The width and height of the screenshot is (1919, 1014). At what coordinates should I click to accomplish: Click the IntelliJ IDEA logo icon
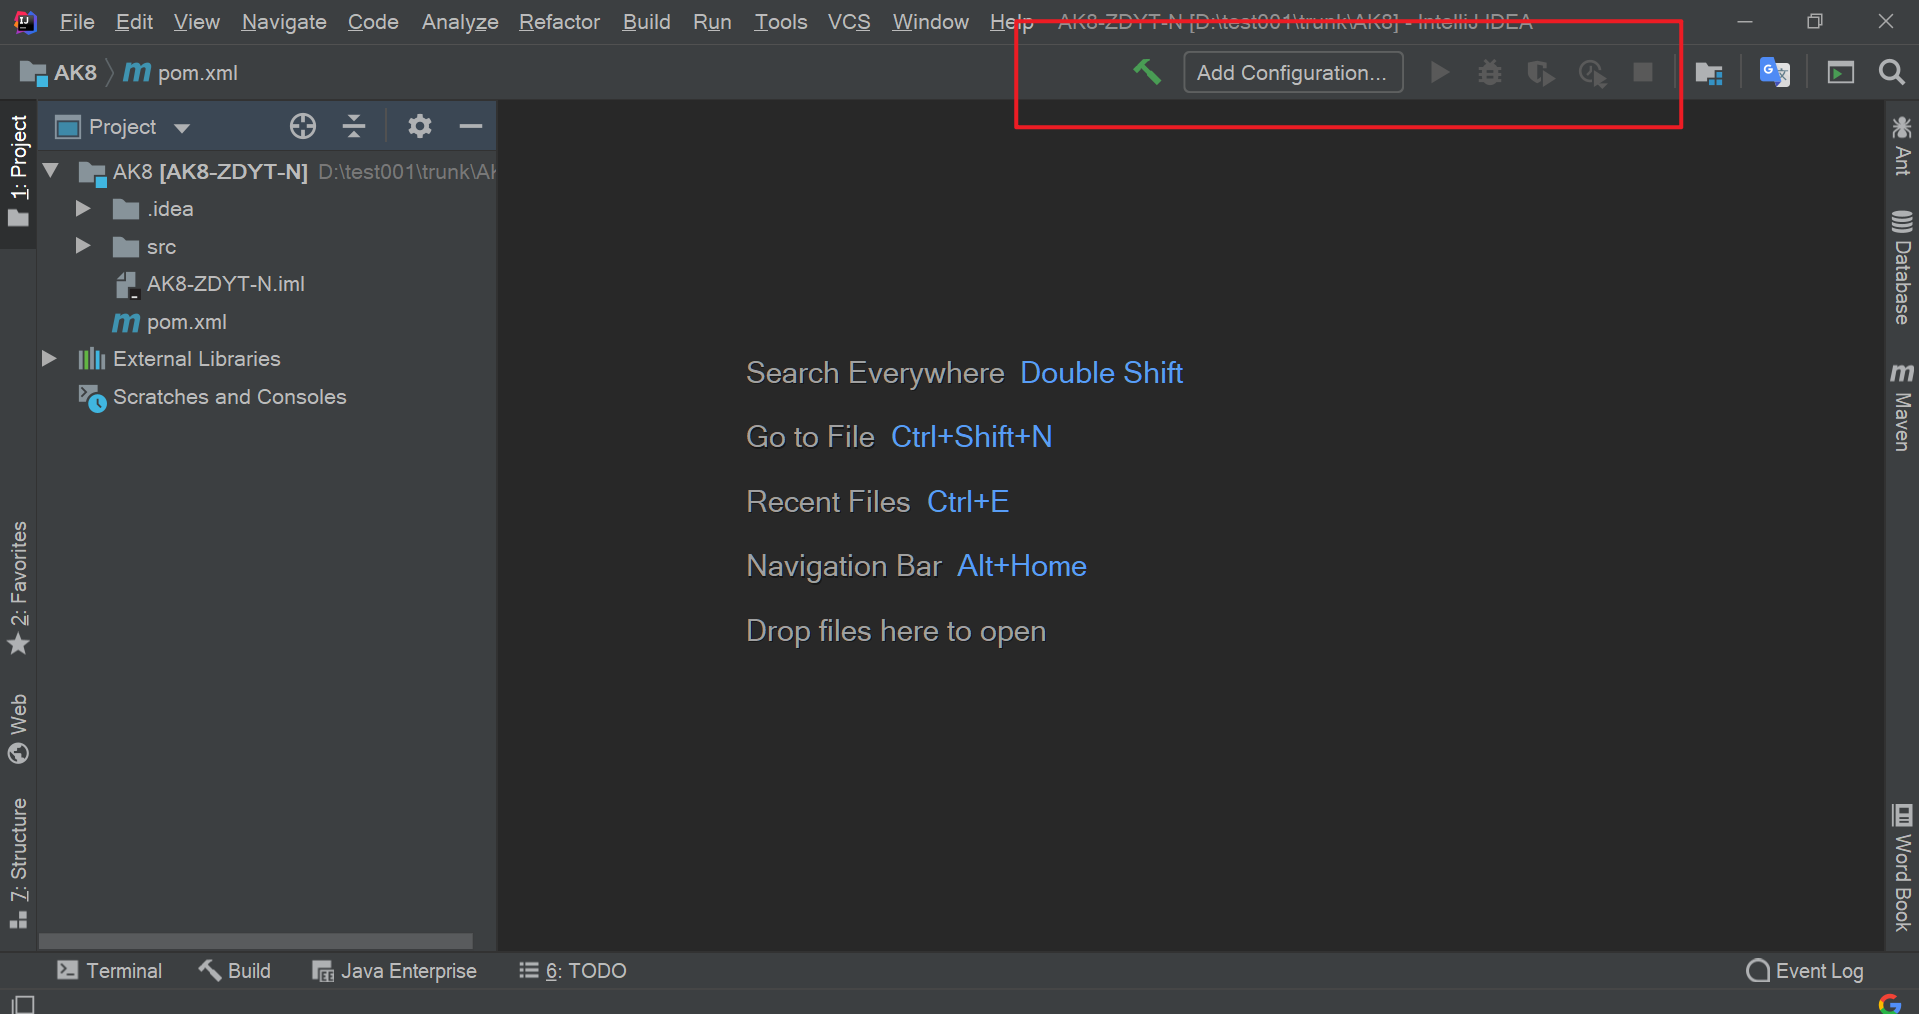tap(26, 21)
